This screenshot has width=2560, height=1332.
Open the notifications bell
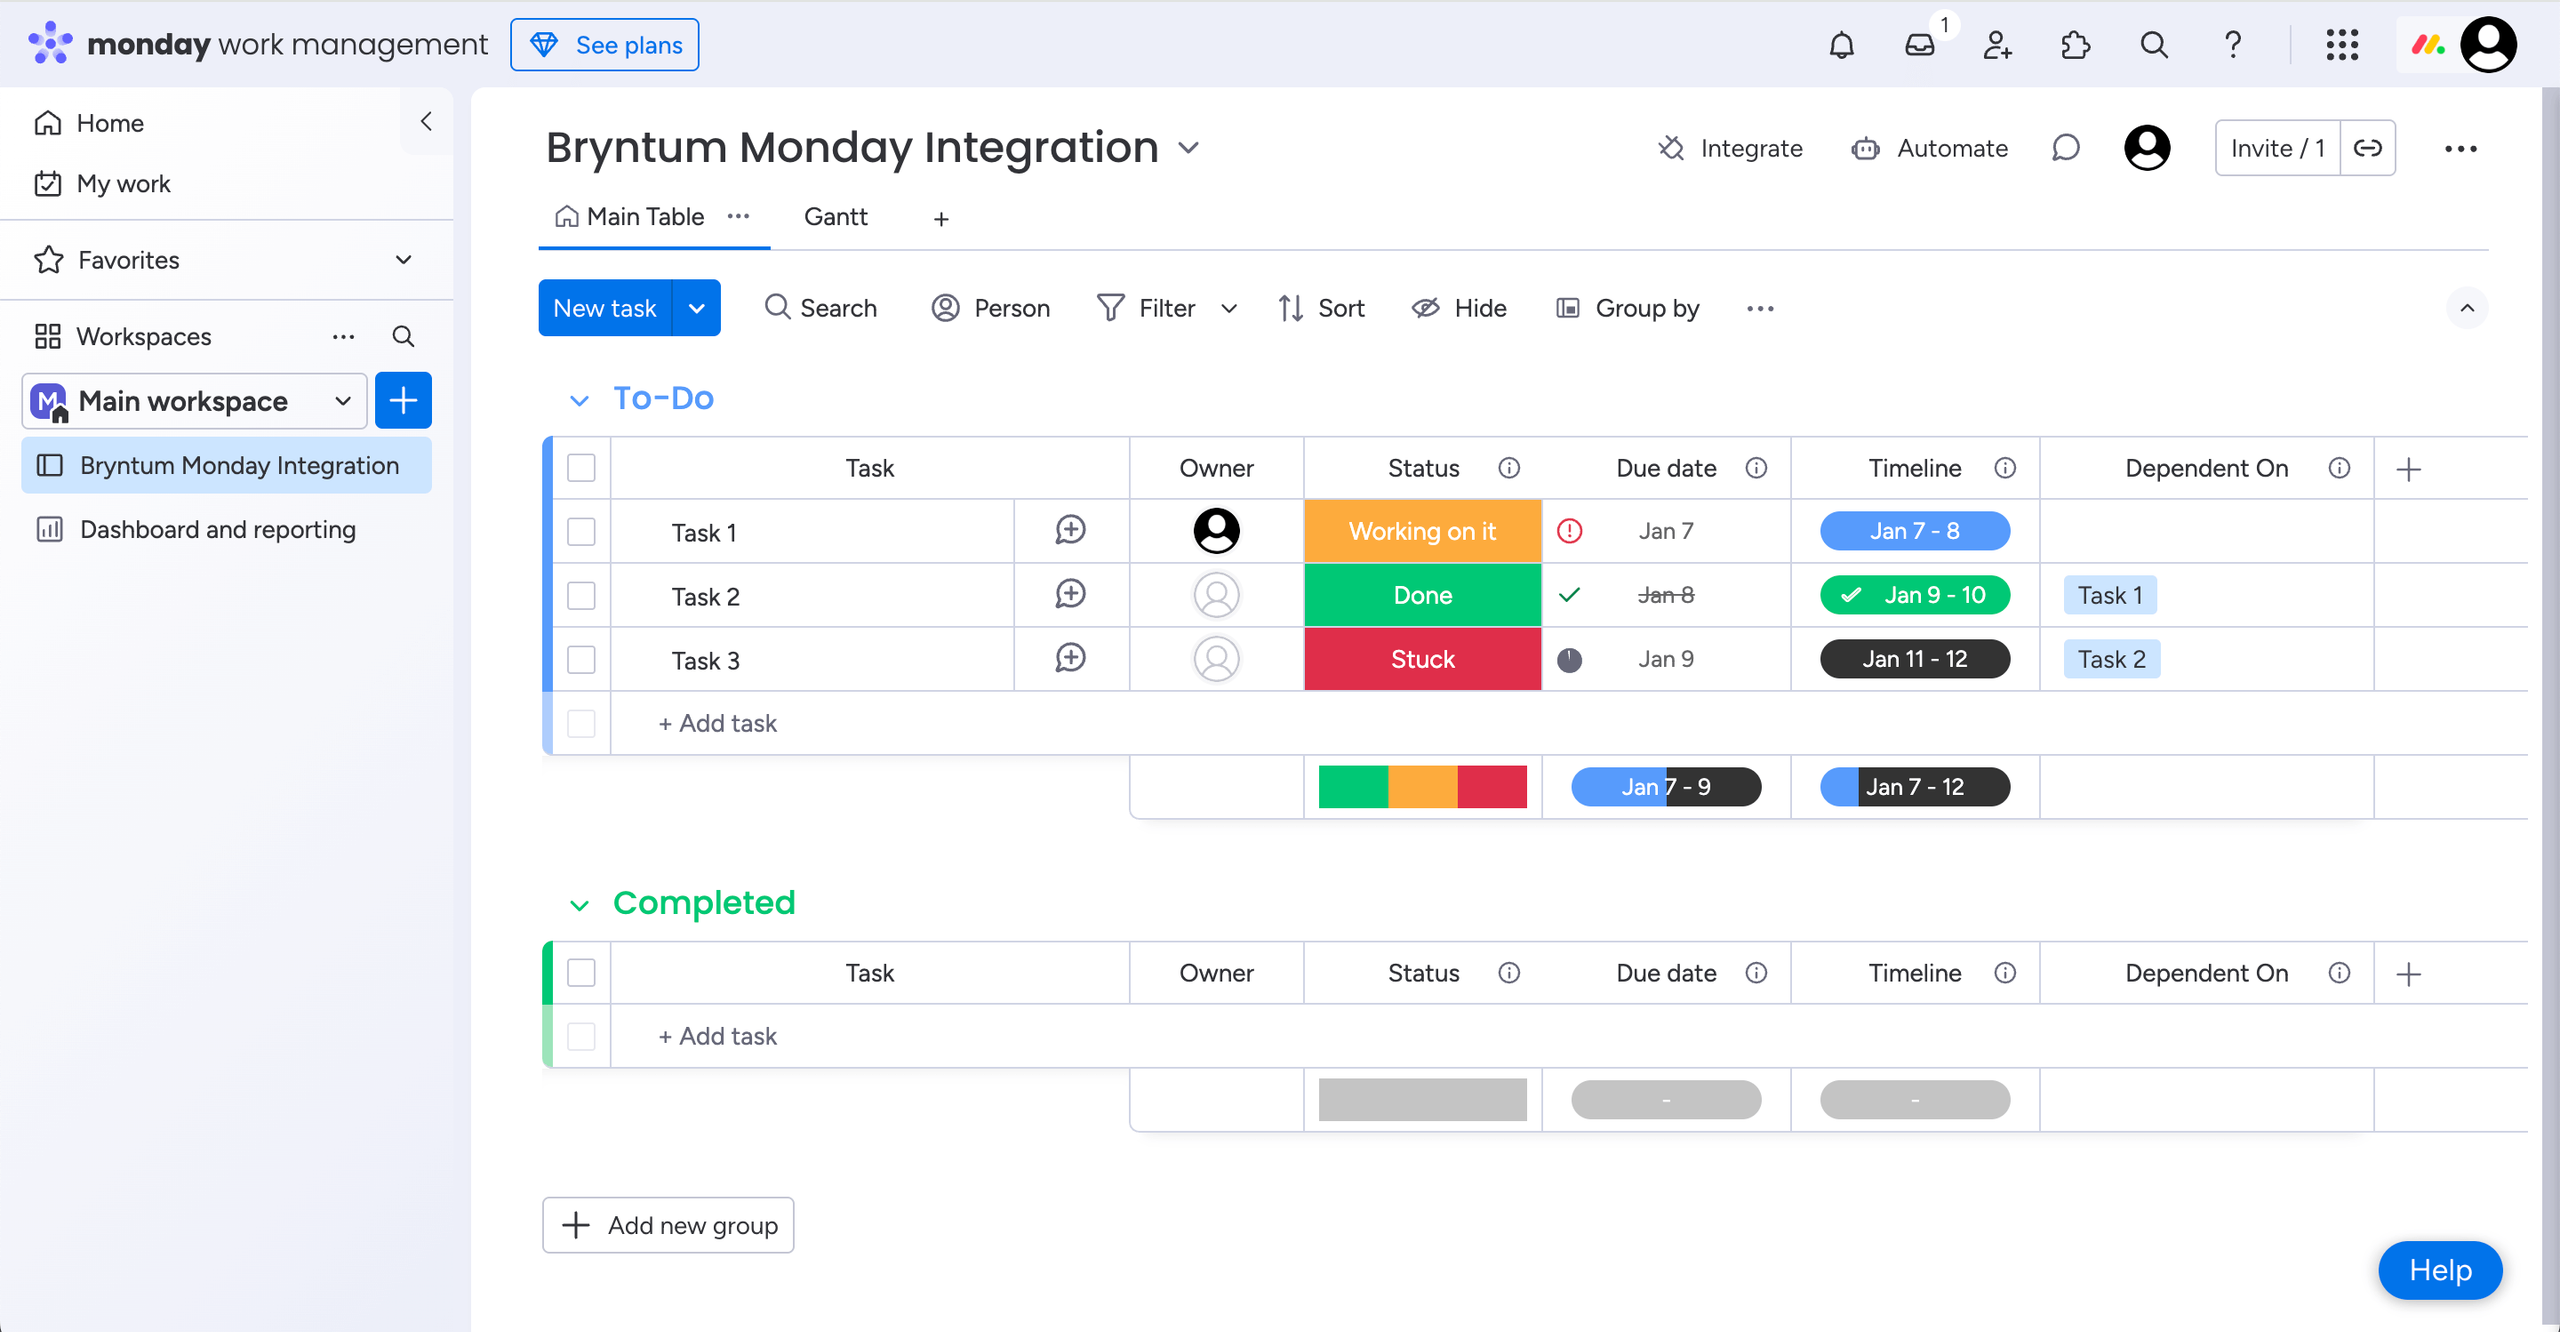1841,45
